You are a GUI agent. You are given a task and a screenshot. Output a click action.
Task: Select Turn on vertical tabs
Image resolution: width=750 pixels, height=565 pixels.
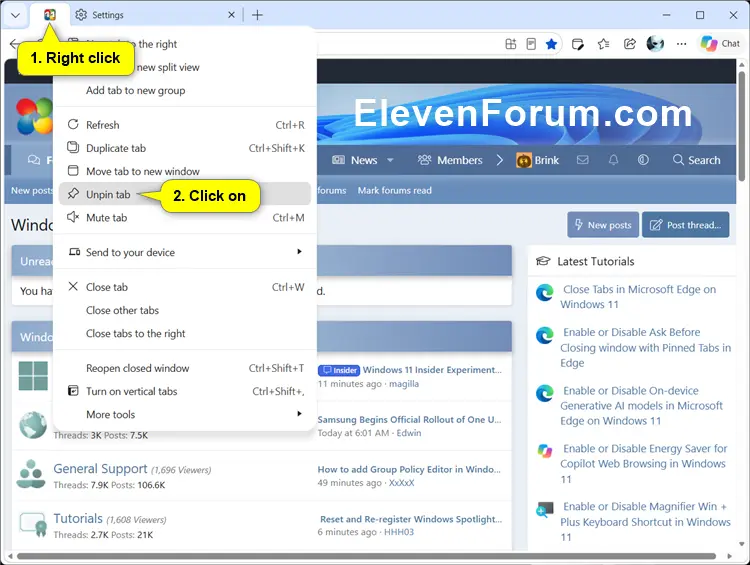[x=184, y=391]
